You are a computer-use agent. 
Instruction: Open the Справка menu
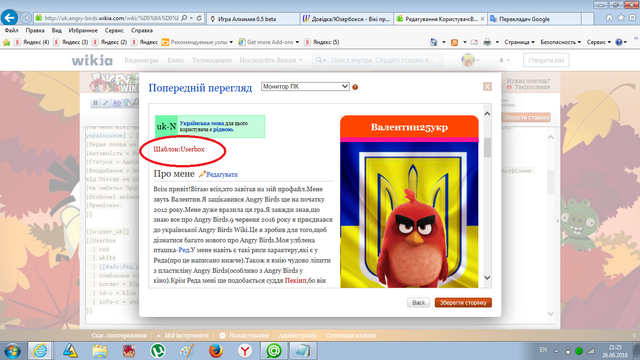click(x=142, y=31)
